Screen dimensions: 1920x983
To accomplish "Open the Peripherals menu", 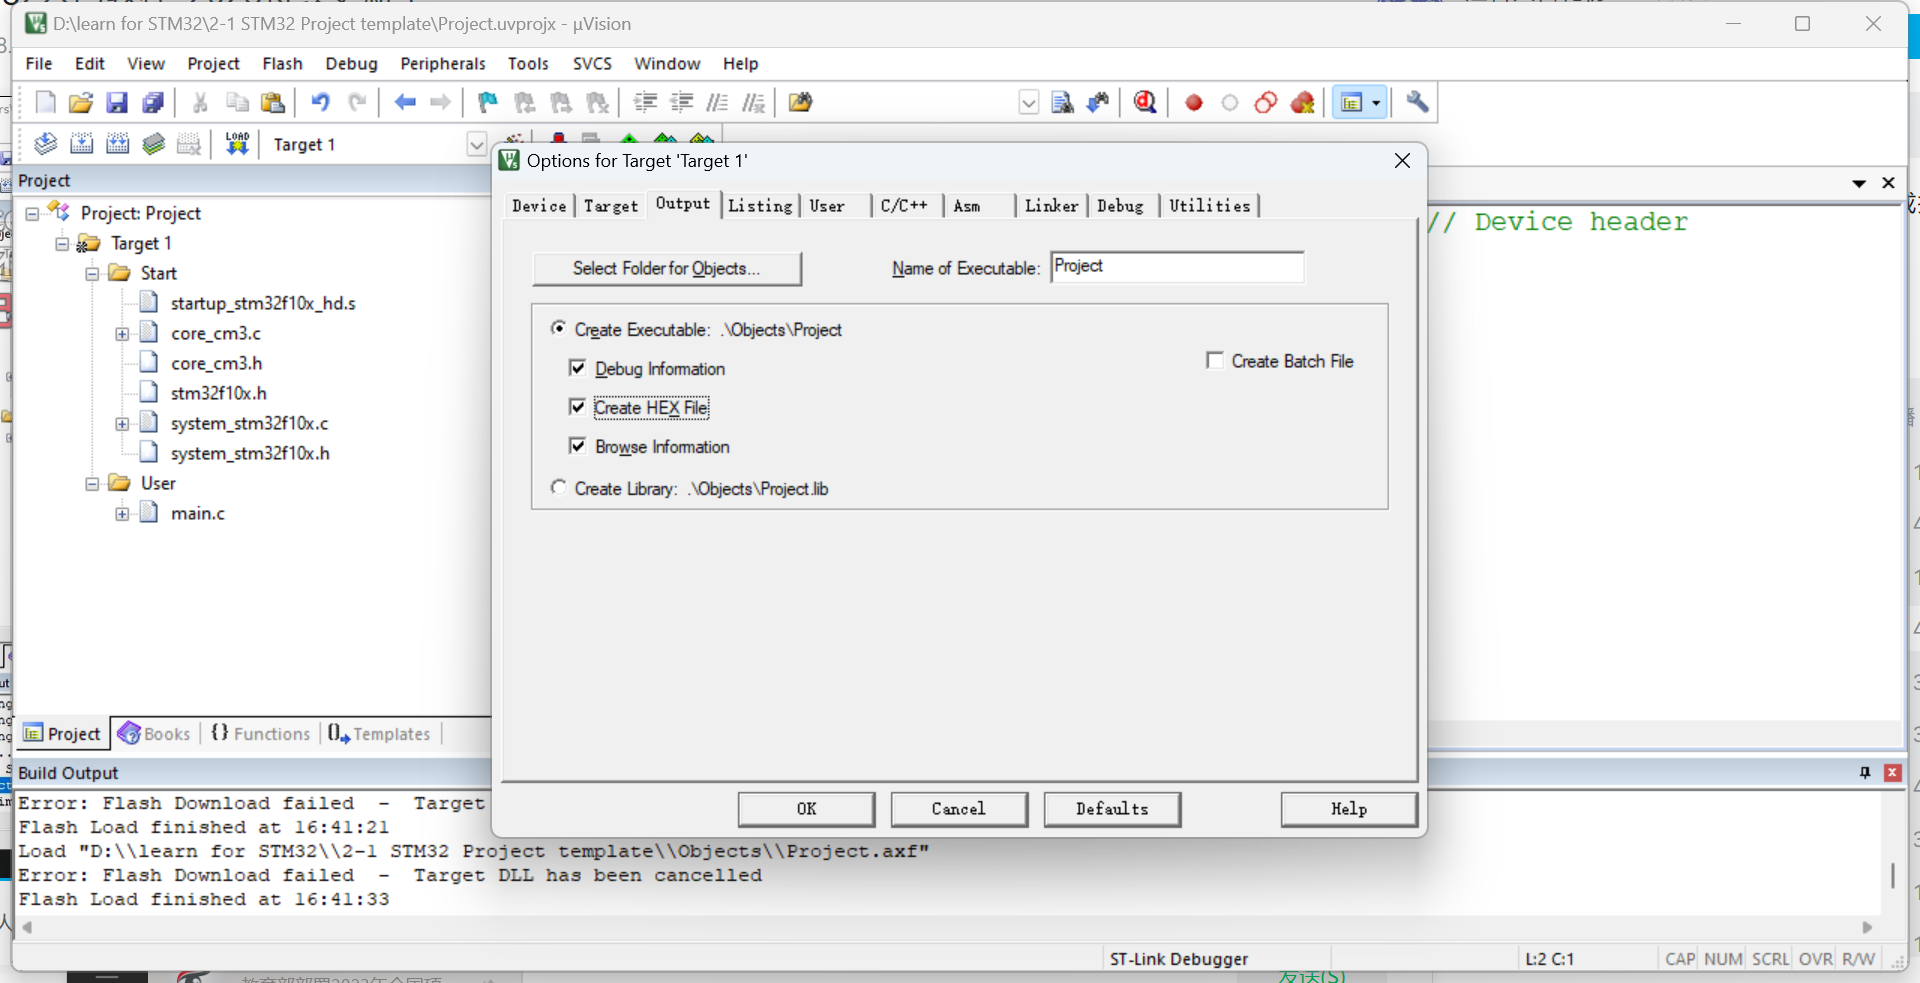I will [442, 64].
